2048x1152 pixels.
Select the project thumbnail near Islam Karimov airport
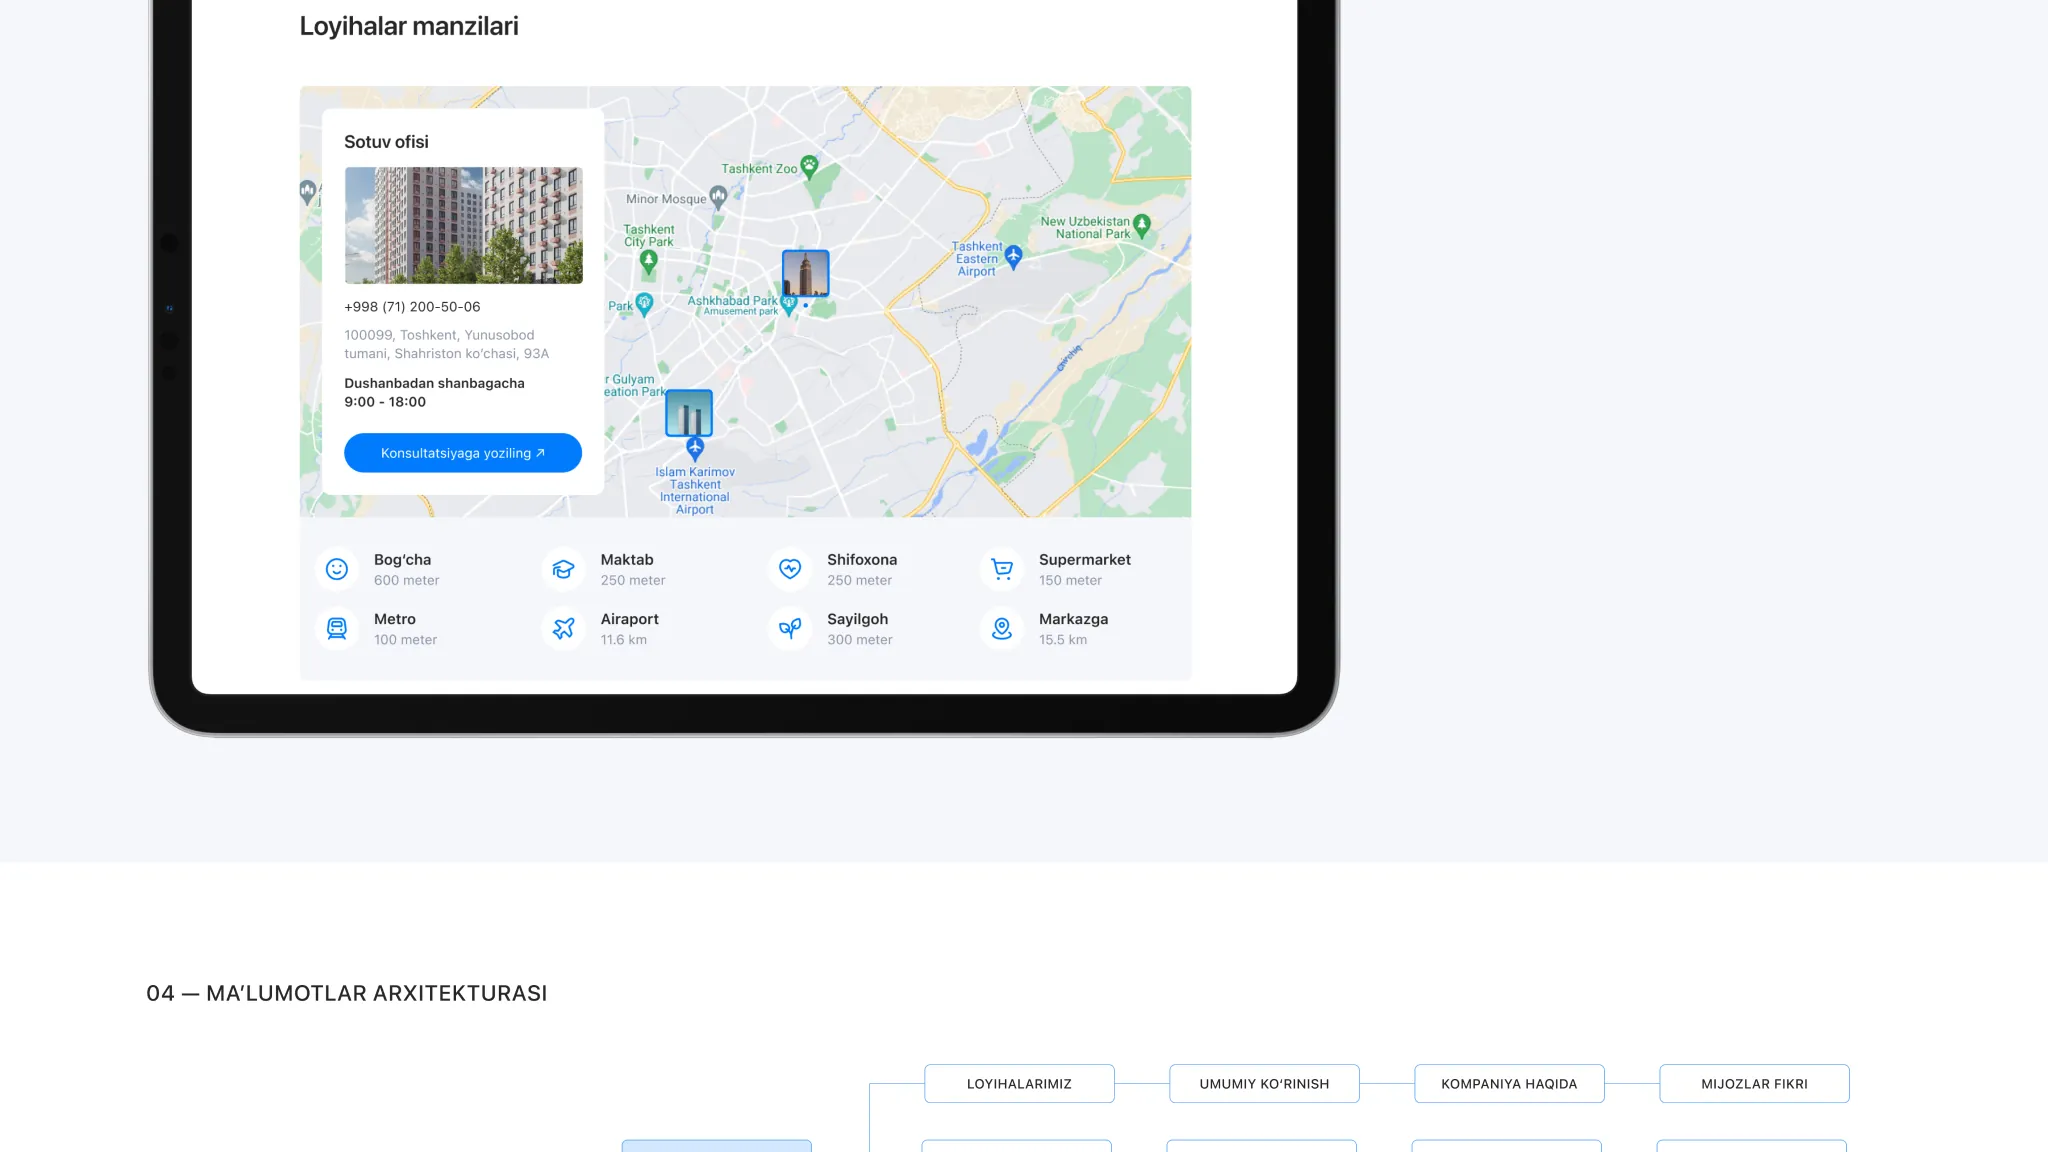[x=689, y=413]
